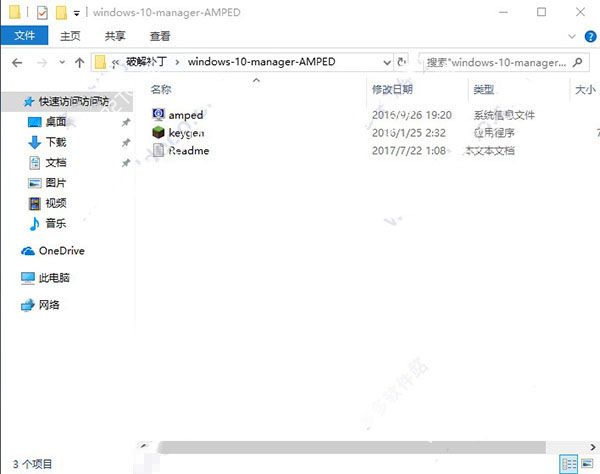Open address bar history dropdown
This screenshot has width=600, height=474.
pyautogui.click(x=387, y=62)
